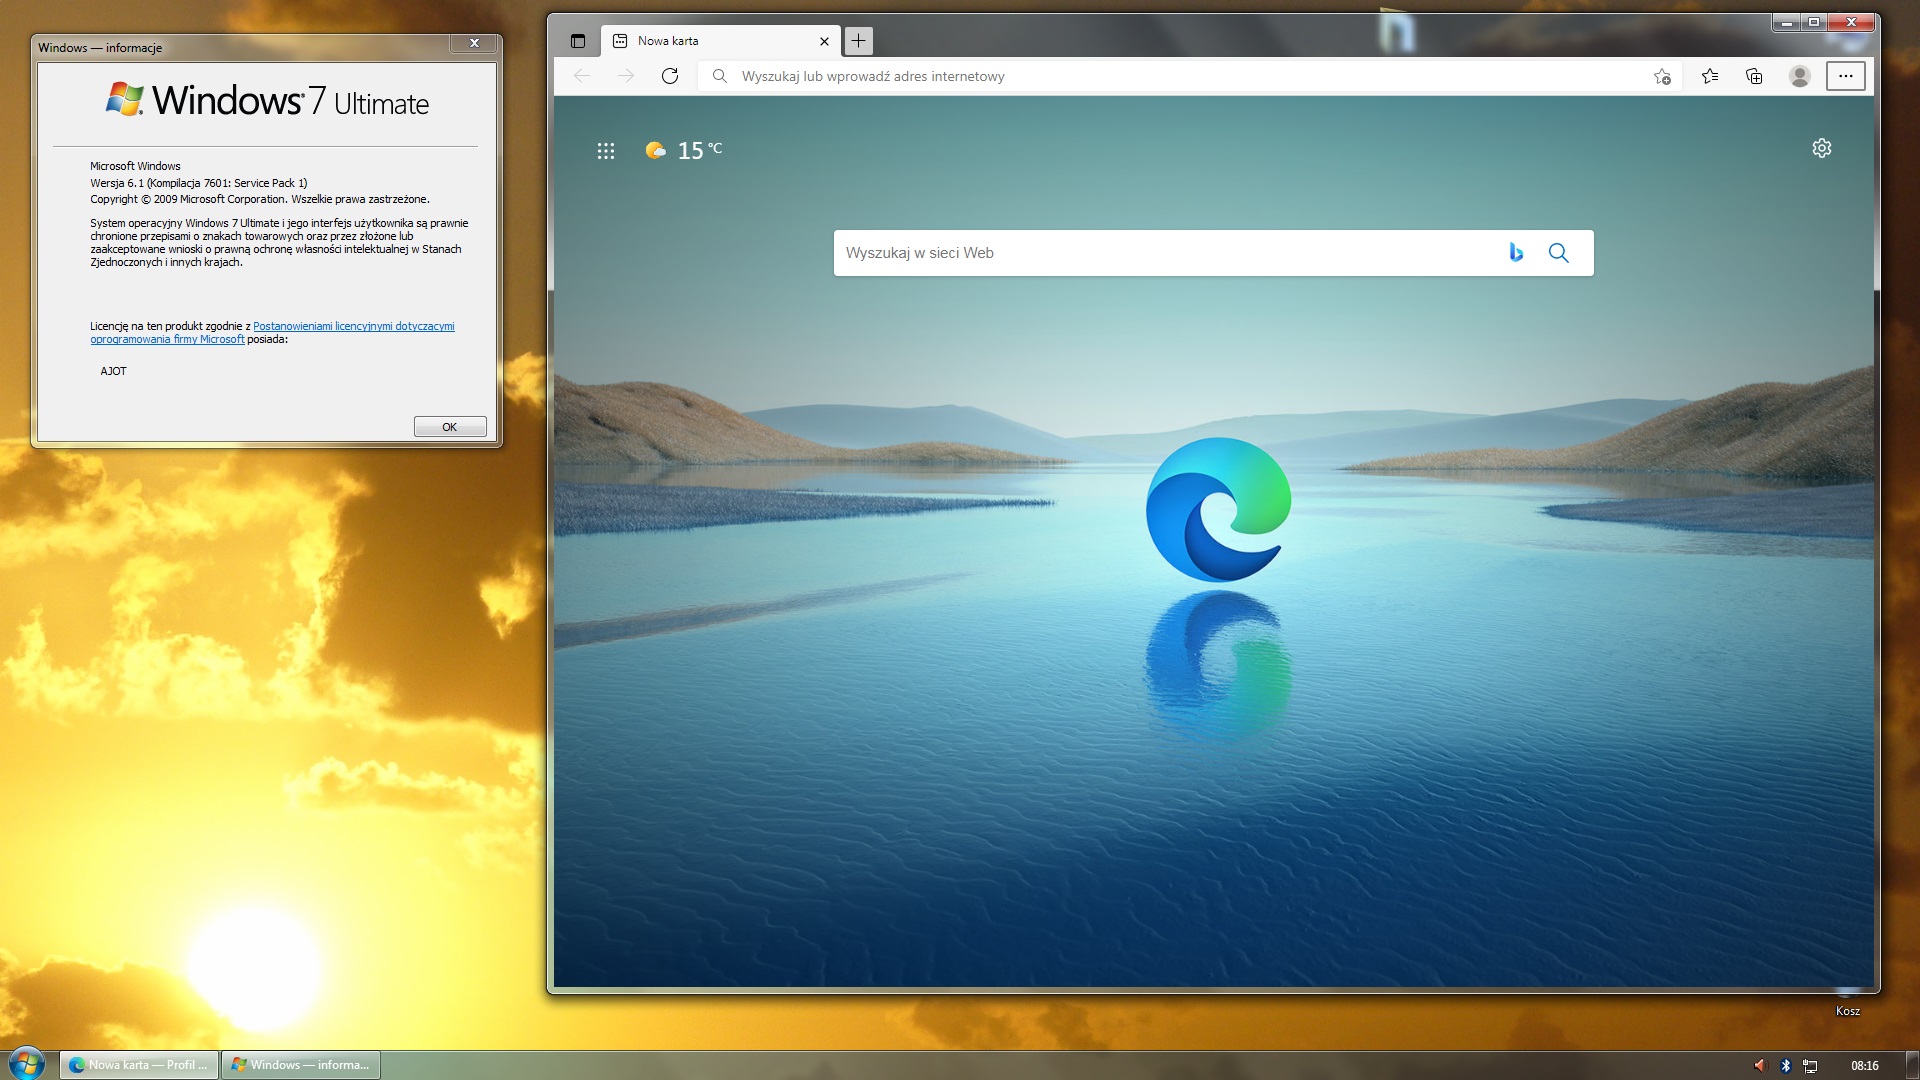Click the Bluetooth tray icon

[x=1786, y=1066]
